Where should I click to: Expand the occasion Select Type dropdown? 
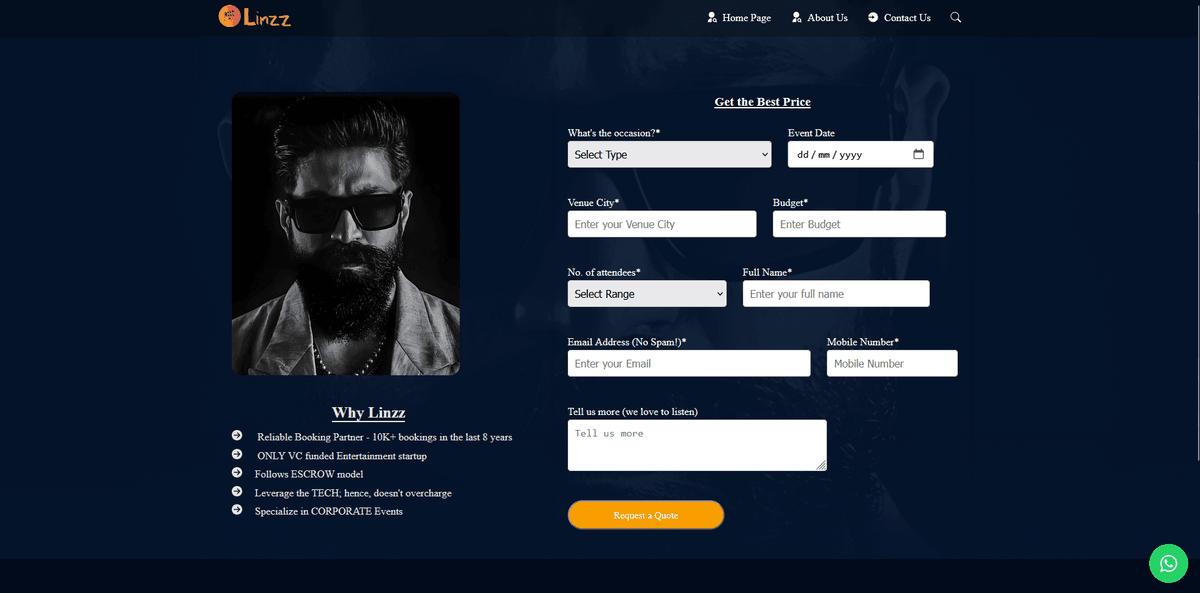click(669, 155)
